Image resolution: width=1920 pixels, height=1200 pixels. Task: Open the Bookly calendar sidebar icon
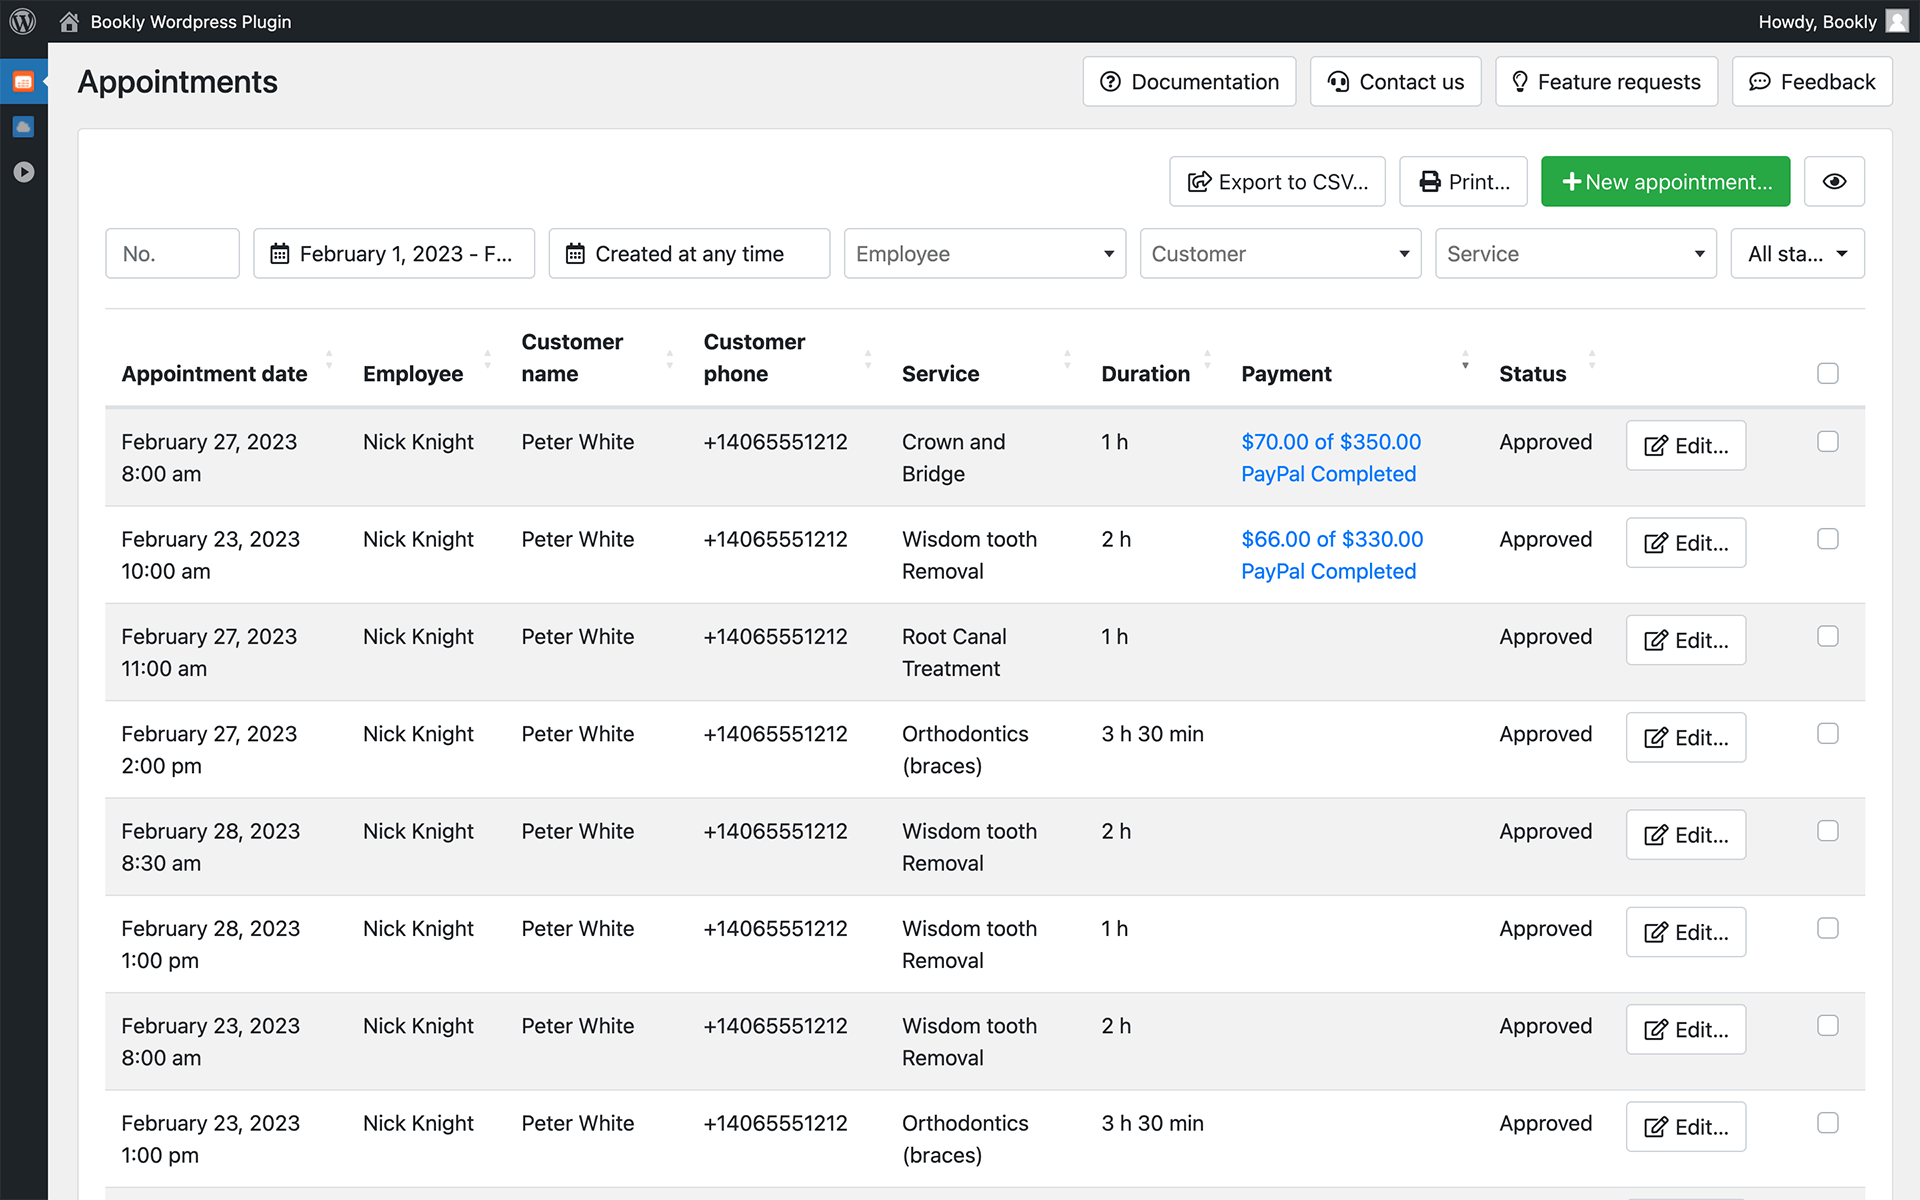(23, 82)
